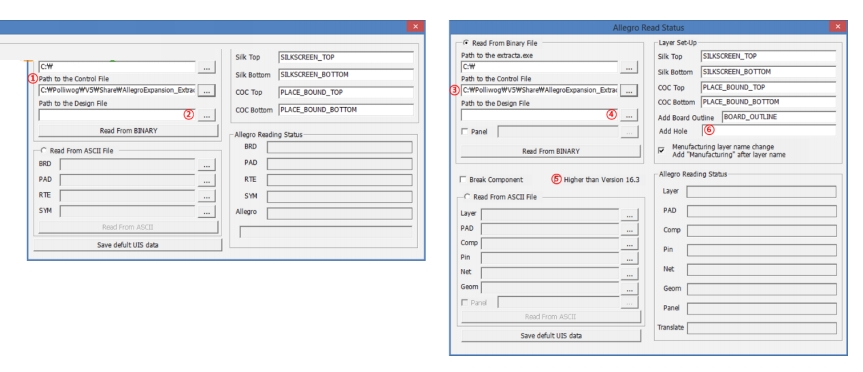Viewport: 863px width, 372px height.
Task: Open browse button for Geom ASCII file
Action: pyautogui.click(x=629, y=288)
